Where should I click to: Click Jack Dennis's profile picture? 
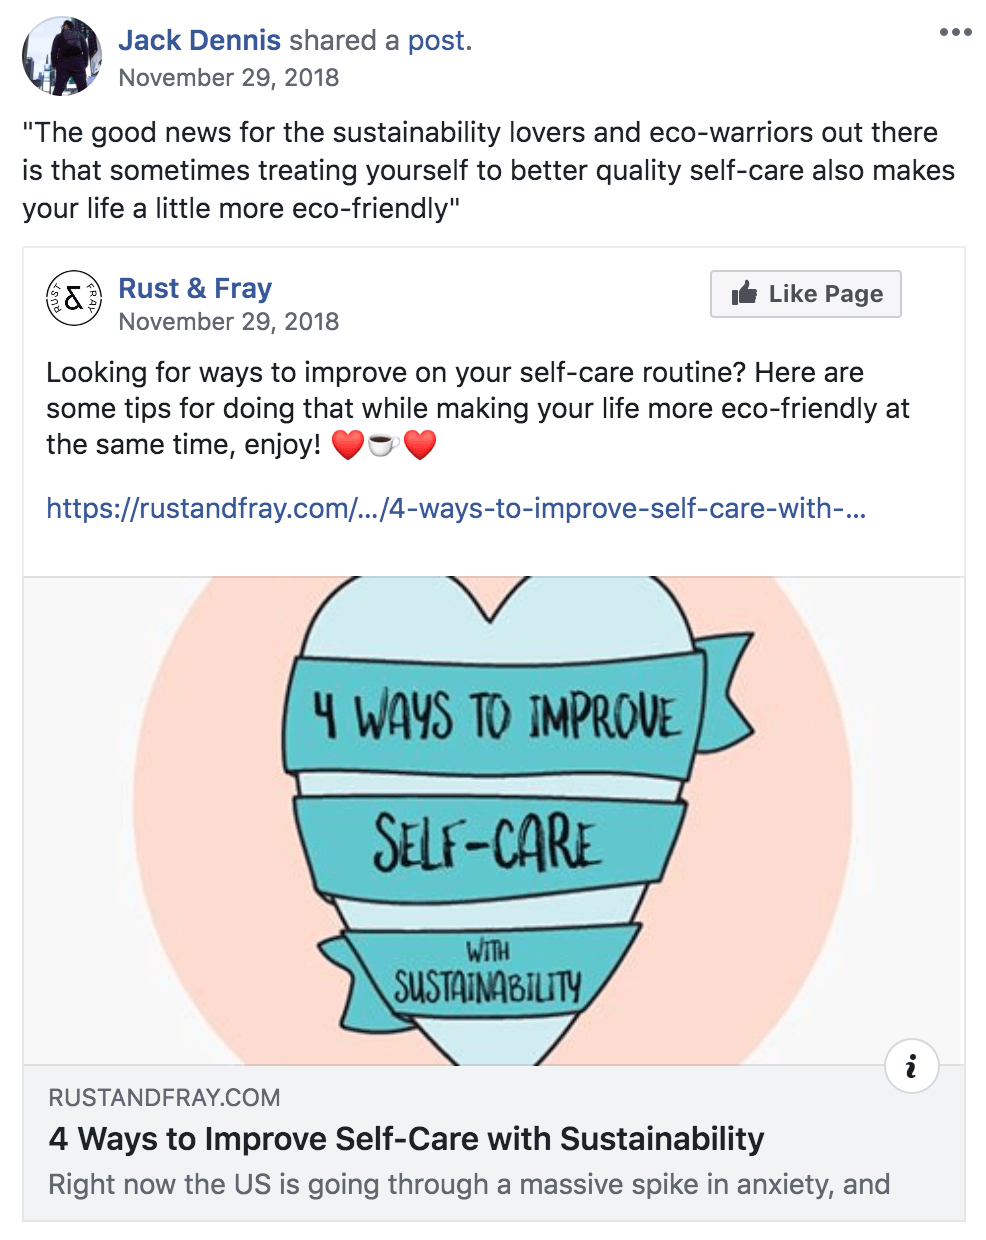point(62,56)
